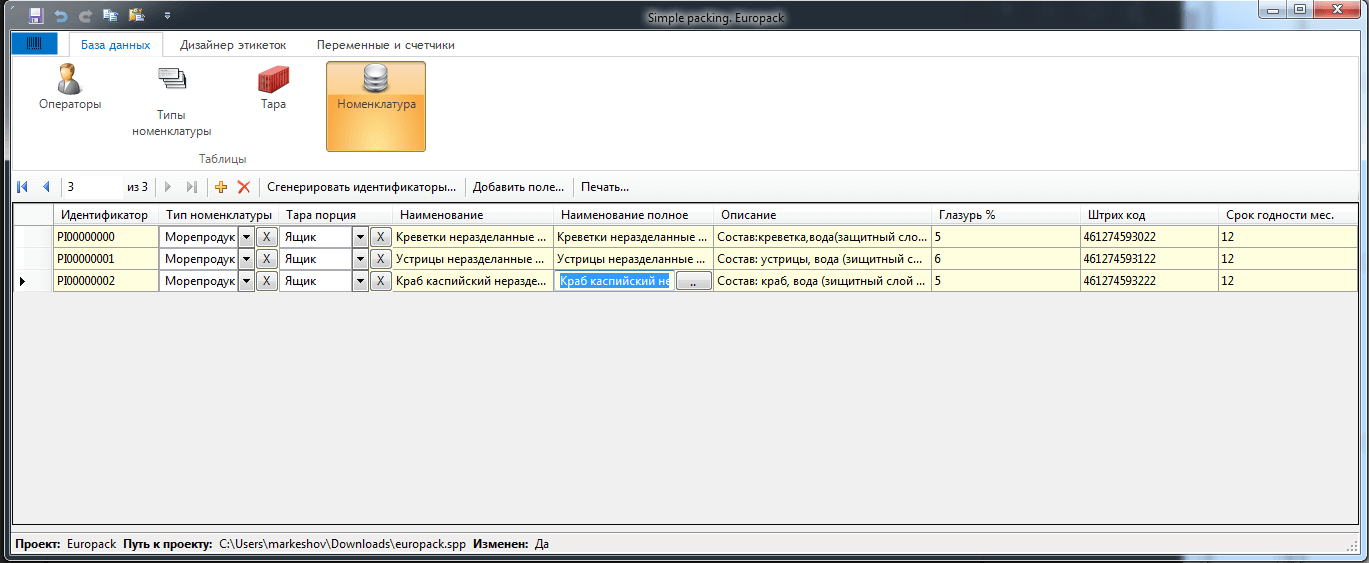The image size is (1369, 563).
Task: Go to previous record arrow
Action: [45, 187]
